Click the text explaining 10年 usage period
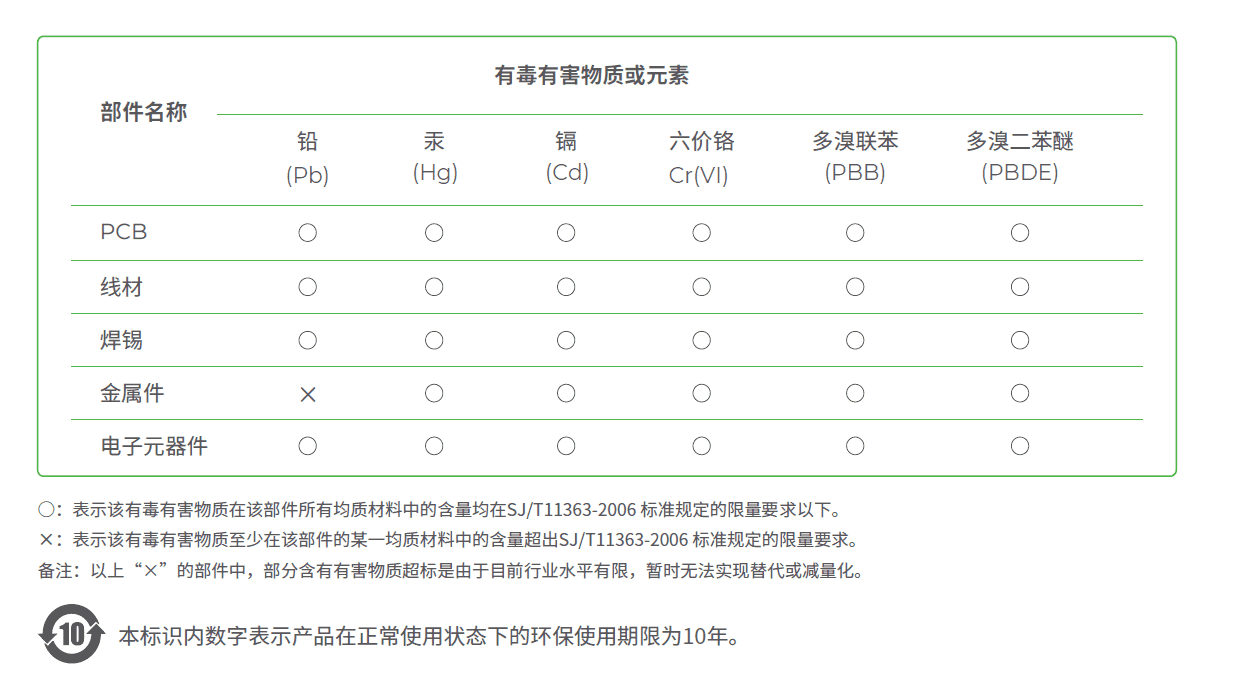Screen dimensions: 1233x682 pos(430,636)
